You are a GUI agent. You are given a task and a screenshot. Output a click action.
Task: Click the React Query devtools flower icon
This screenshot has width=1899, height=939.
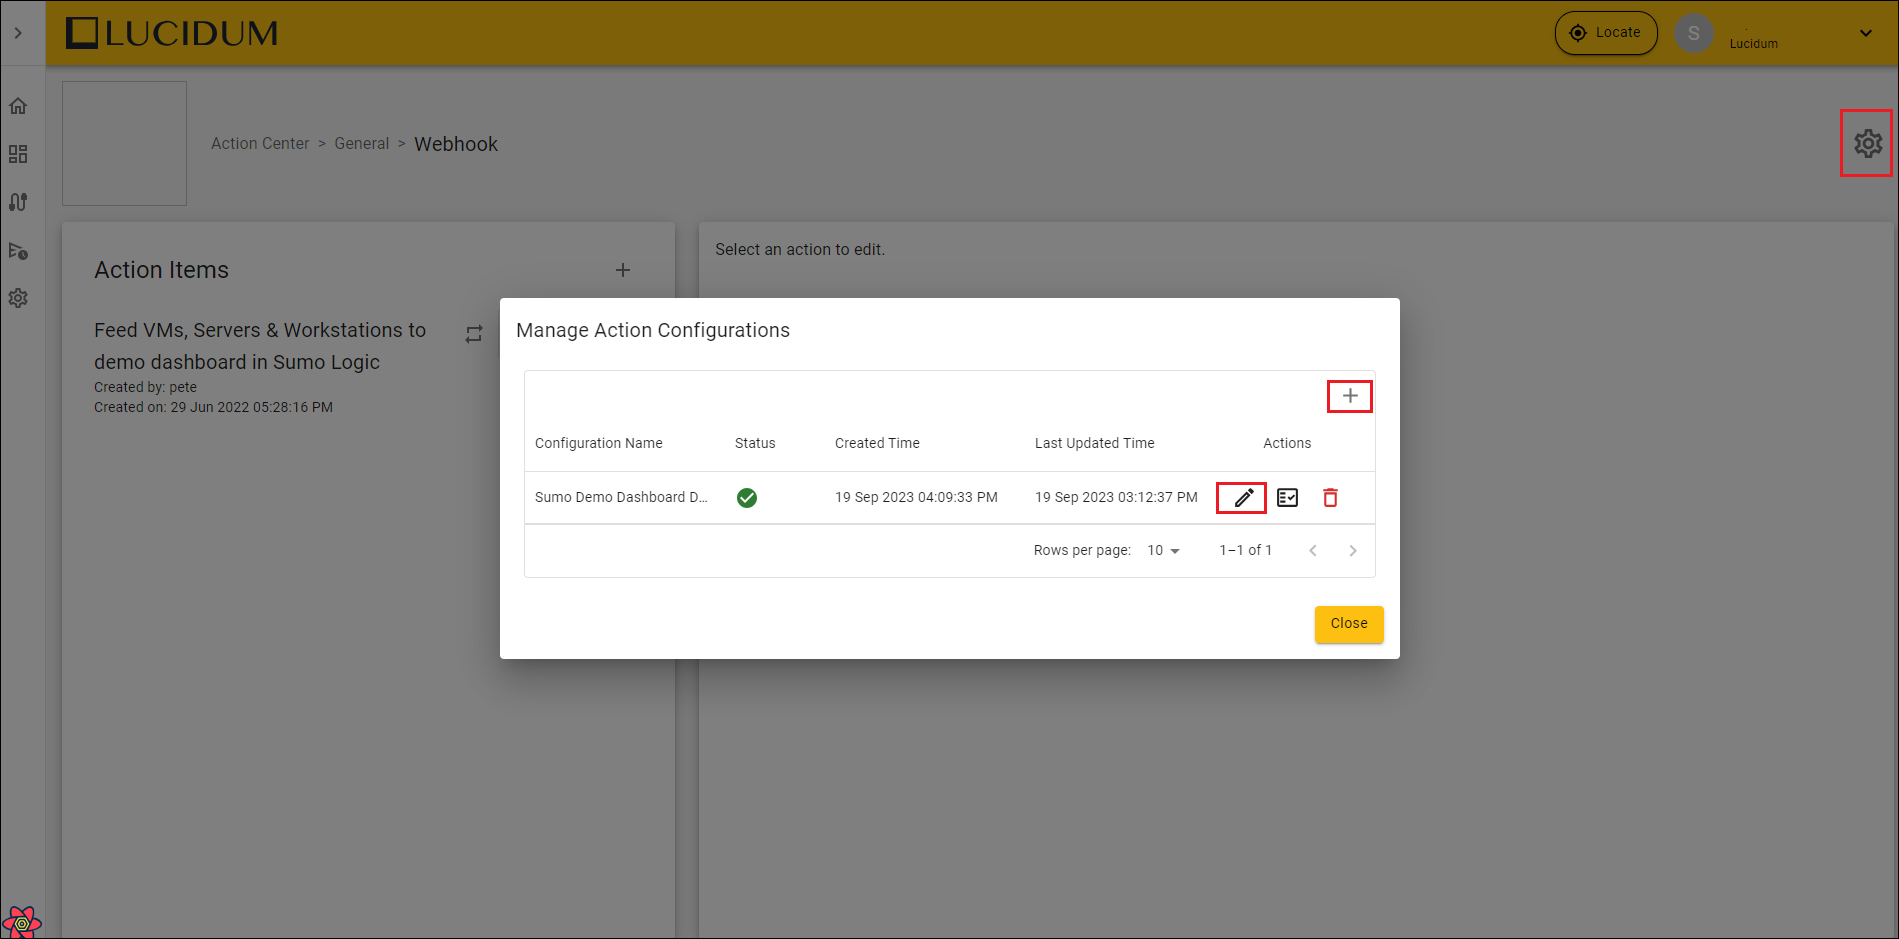pos(22,922)
